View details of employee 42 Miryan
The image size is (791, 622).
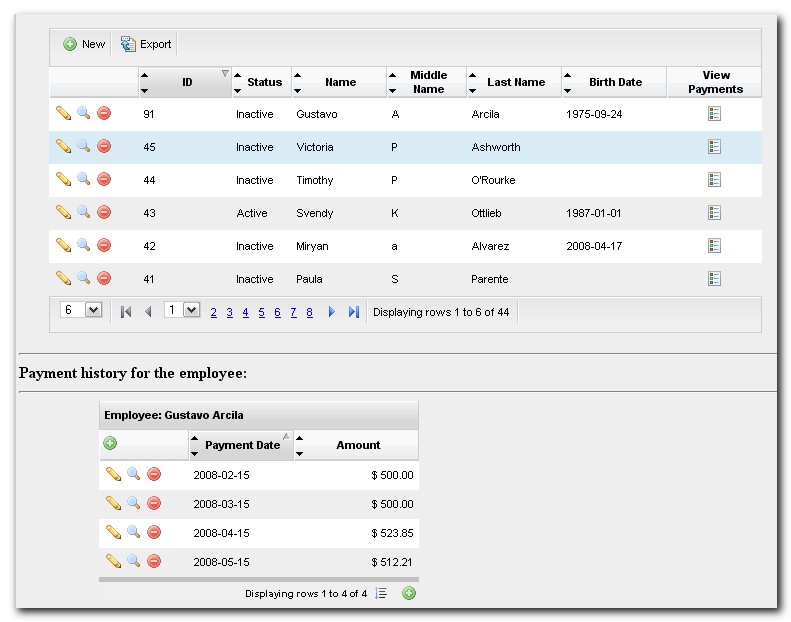coord(83,245)
